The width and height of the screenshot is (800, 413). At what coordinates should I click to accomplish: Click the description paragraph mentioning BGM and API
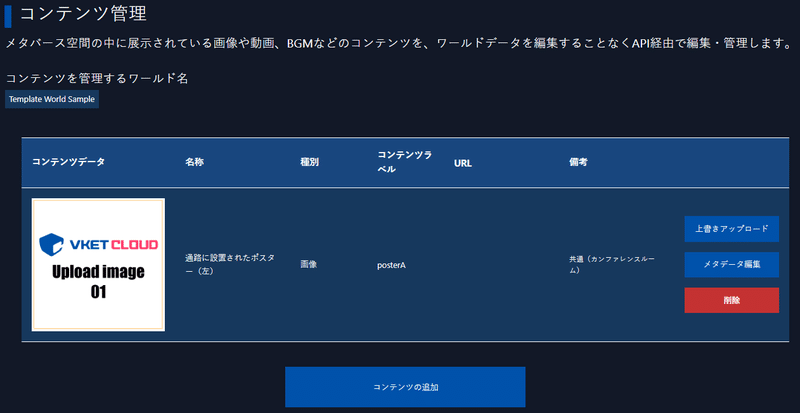[398, 42]
